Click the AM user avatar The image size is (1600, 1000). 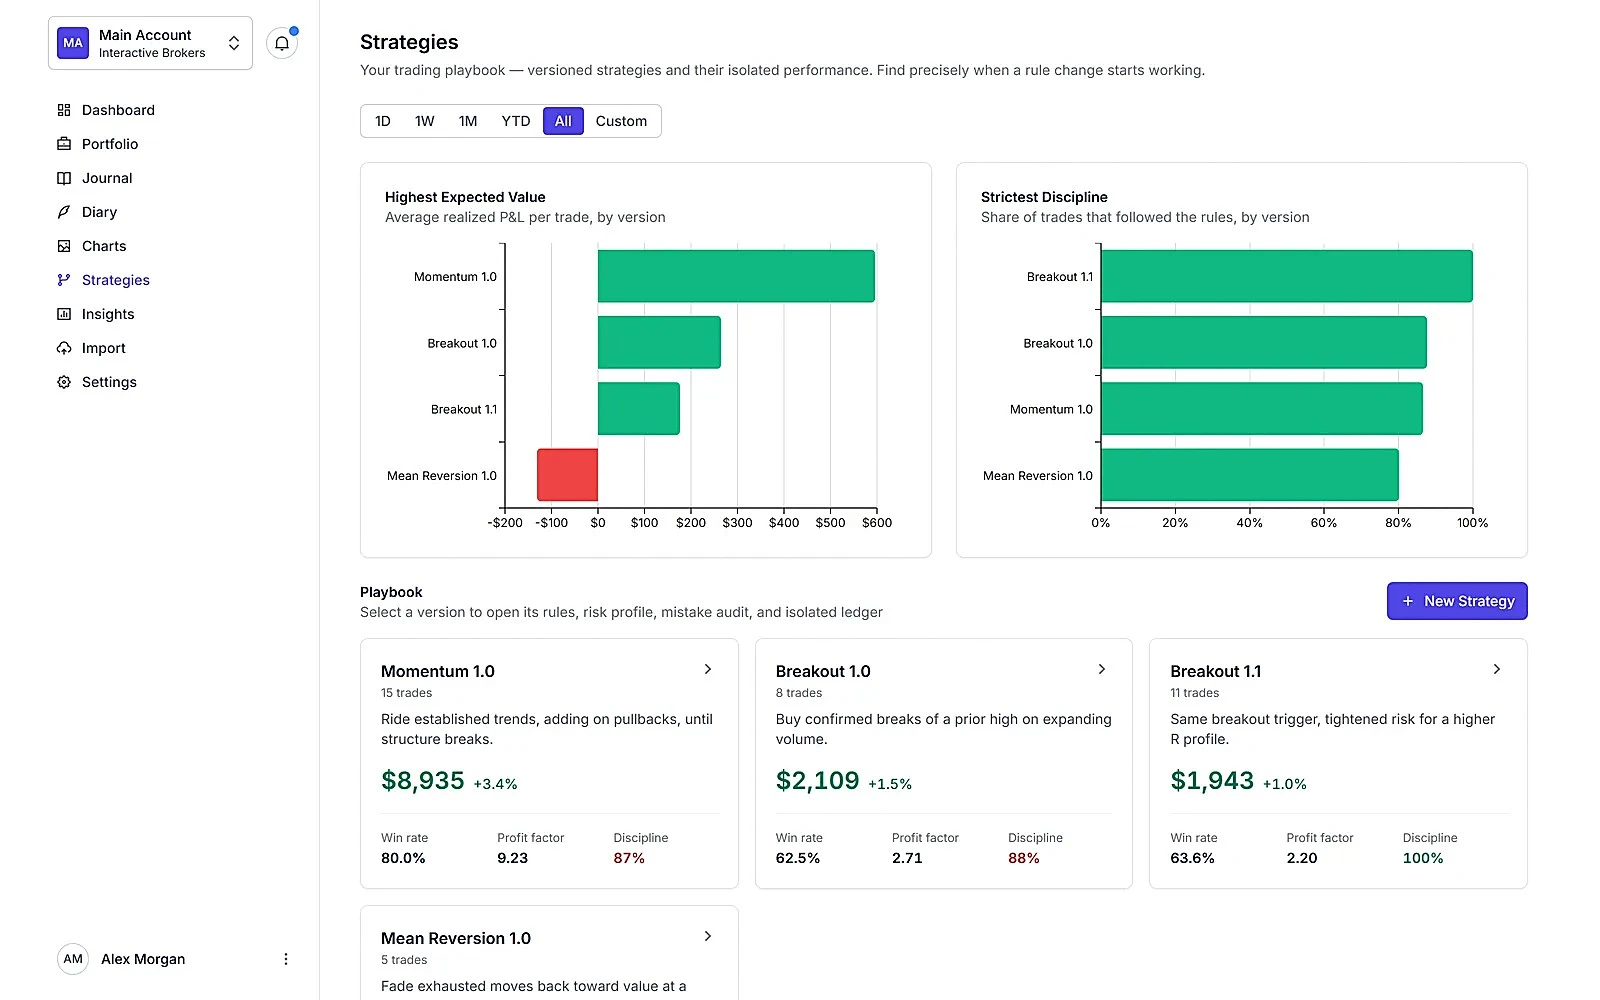coord(73,959)
